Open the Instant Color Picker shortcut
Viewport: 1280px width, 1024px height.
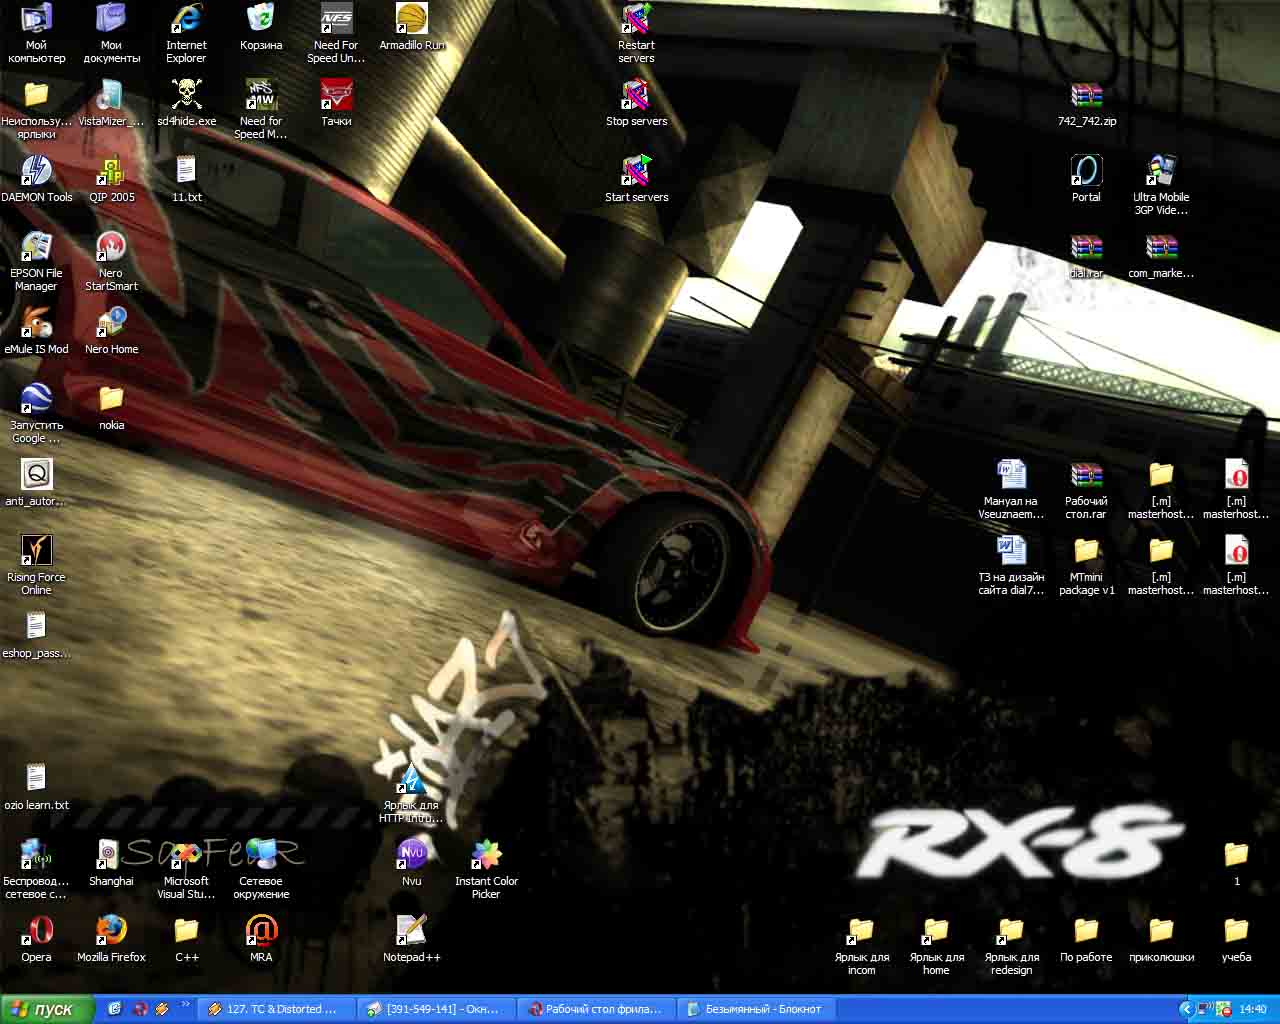coord(486,868)
